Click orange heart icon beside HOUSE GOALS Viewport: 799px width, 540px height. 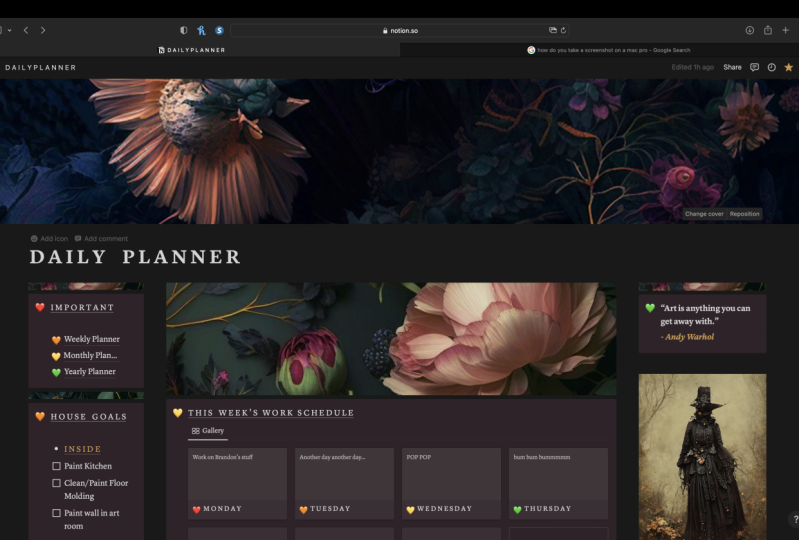[x=40, y=416]
